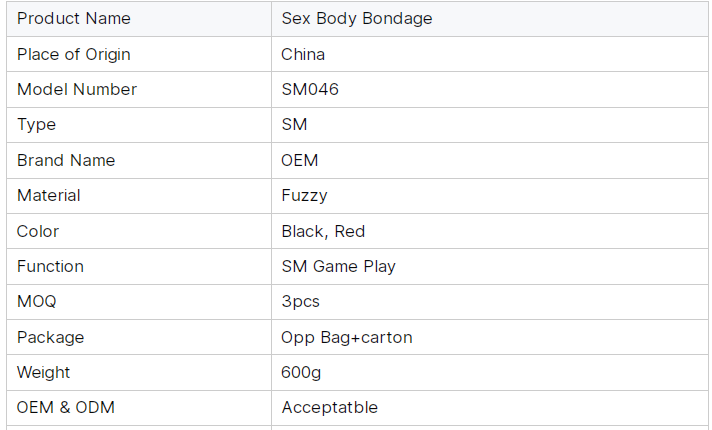
Task: Select the OEM brand value
Action: click(x=300, y=160)
